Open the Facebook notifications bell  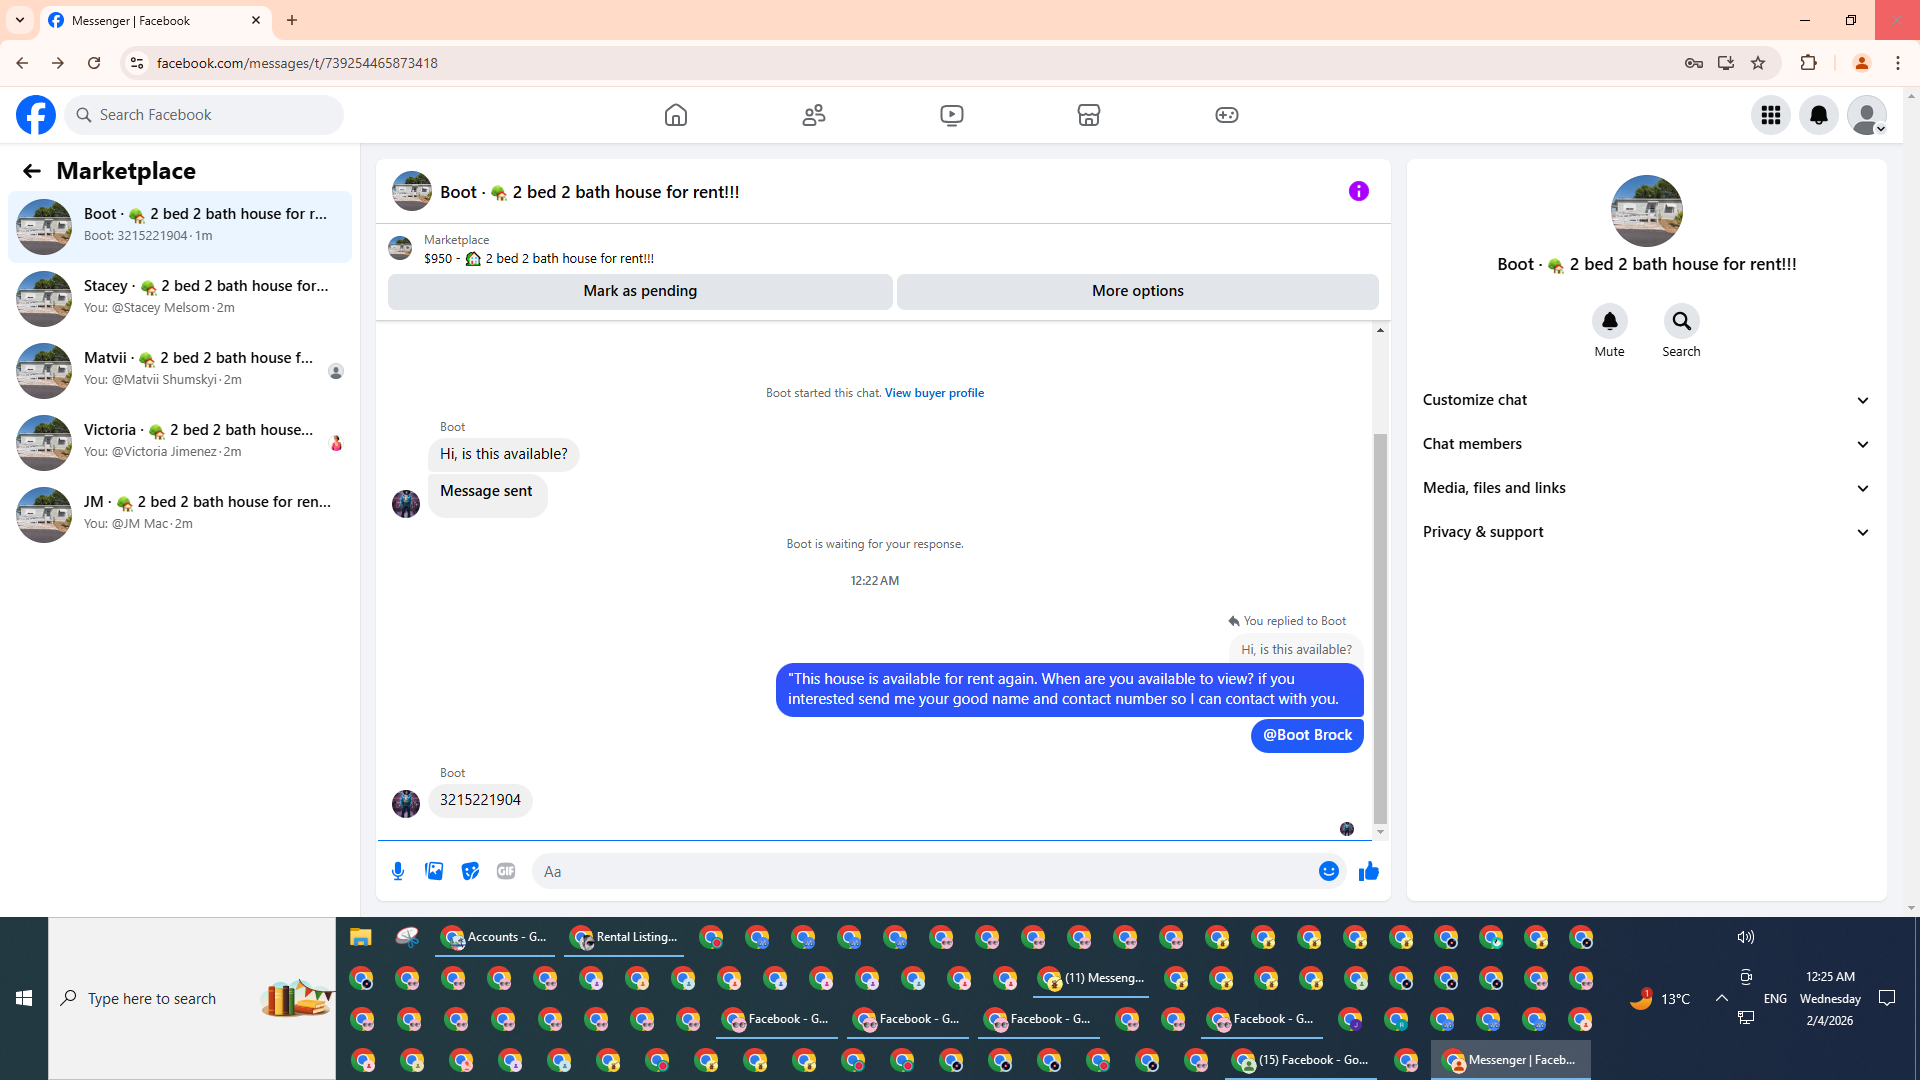pos(1819,115)
